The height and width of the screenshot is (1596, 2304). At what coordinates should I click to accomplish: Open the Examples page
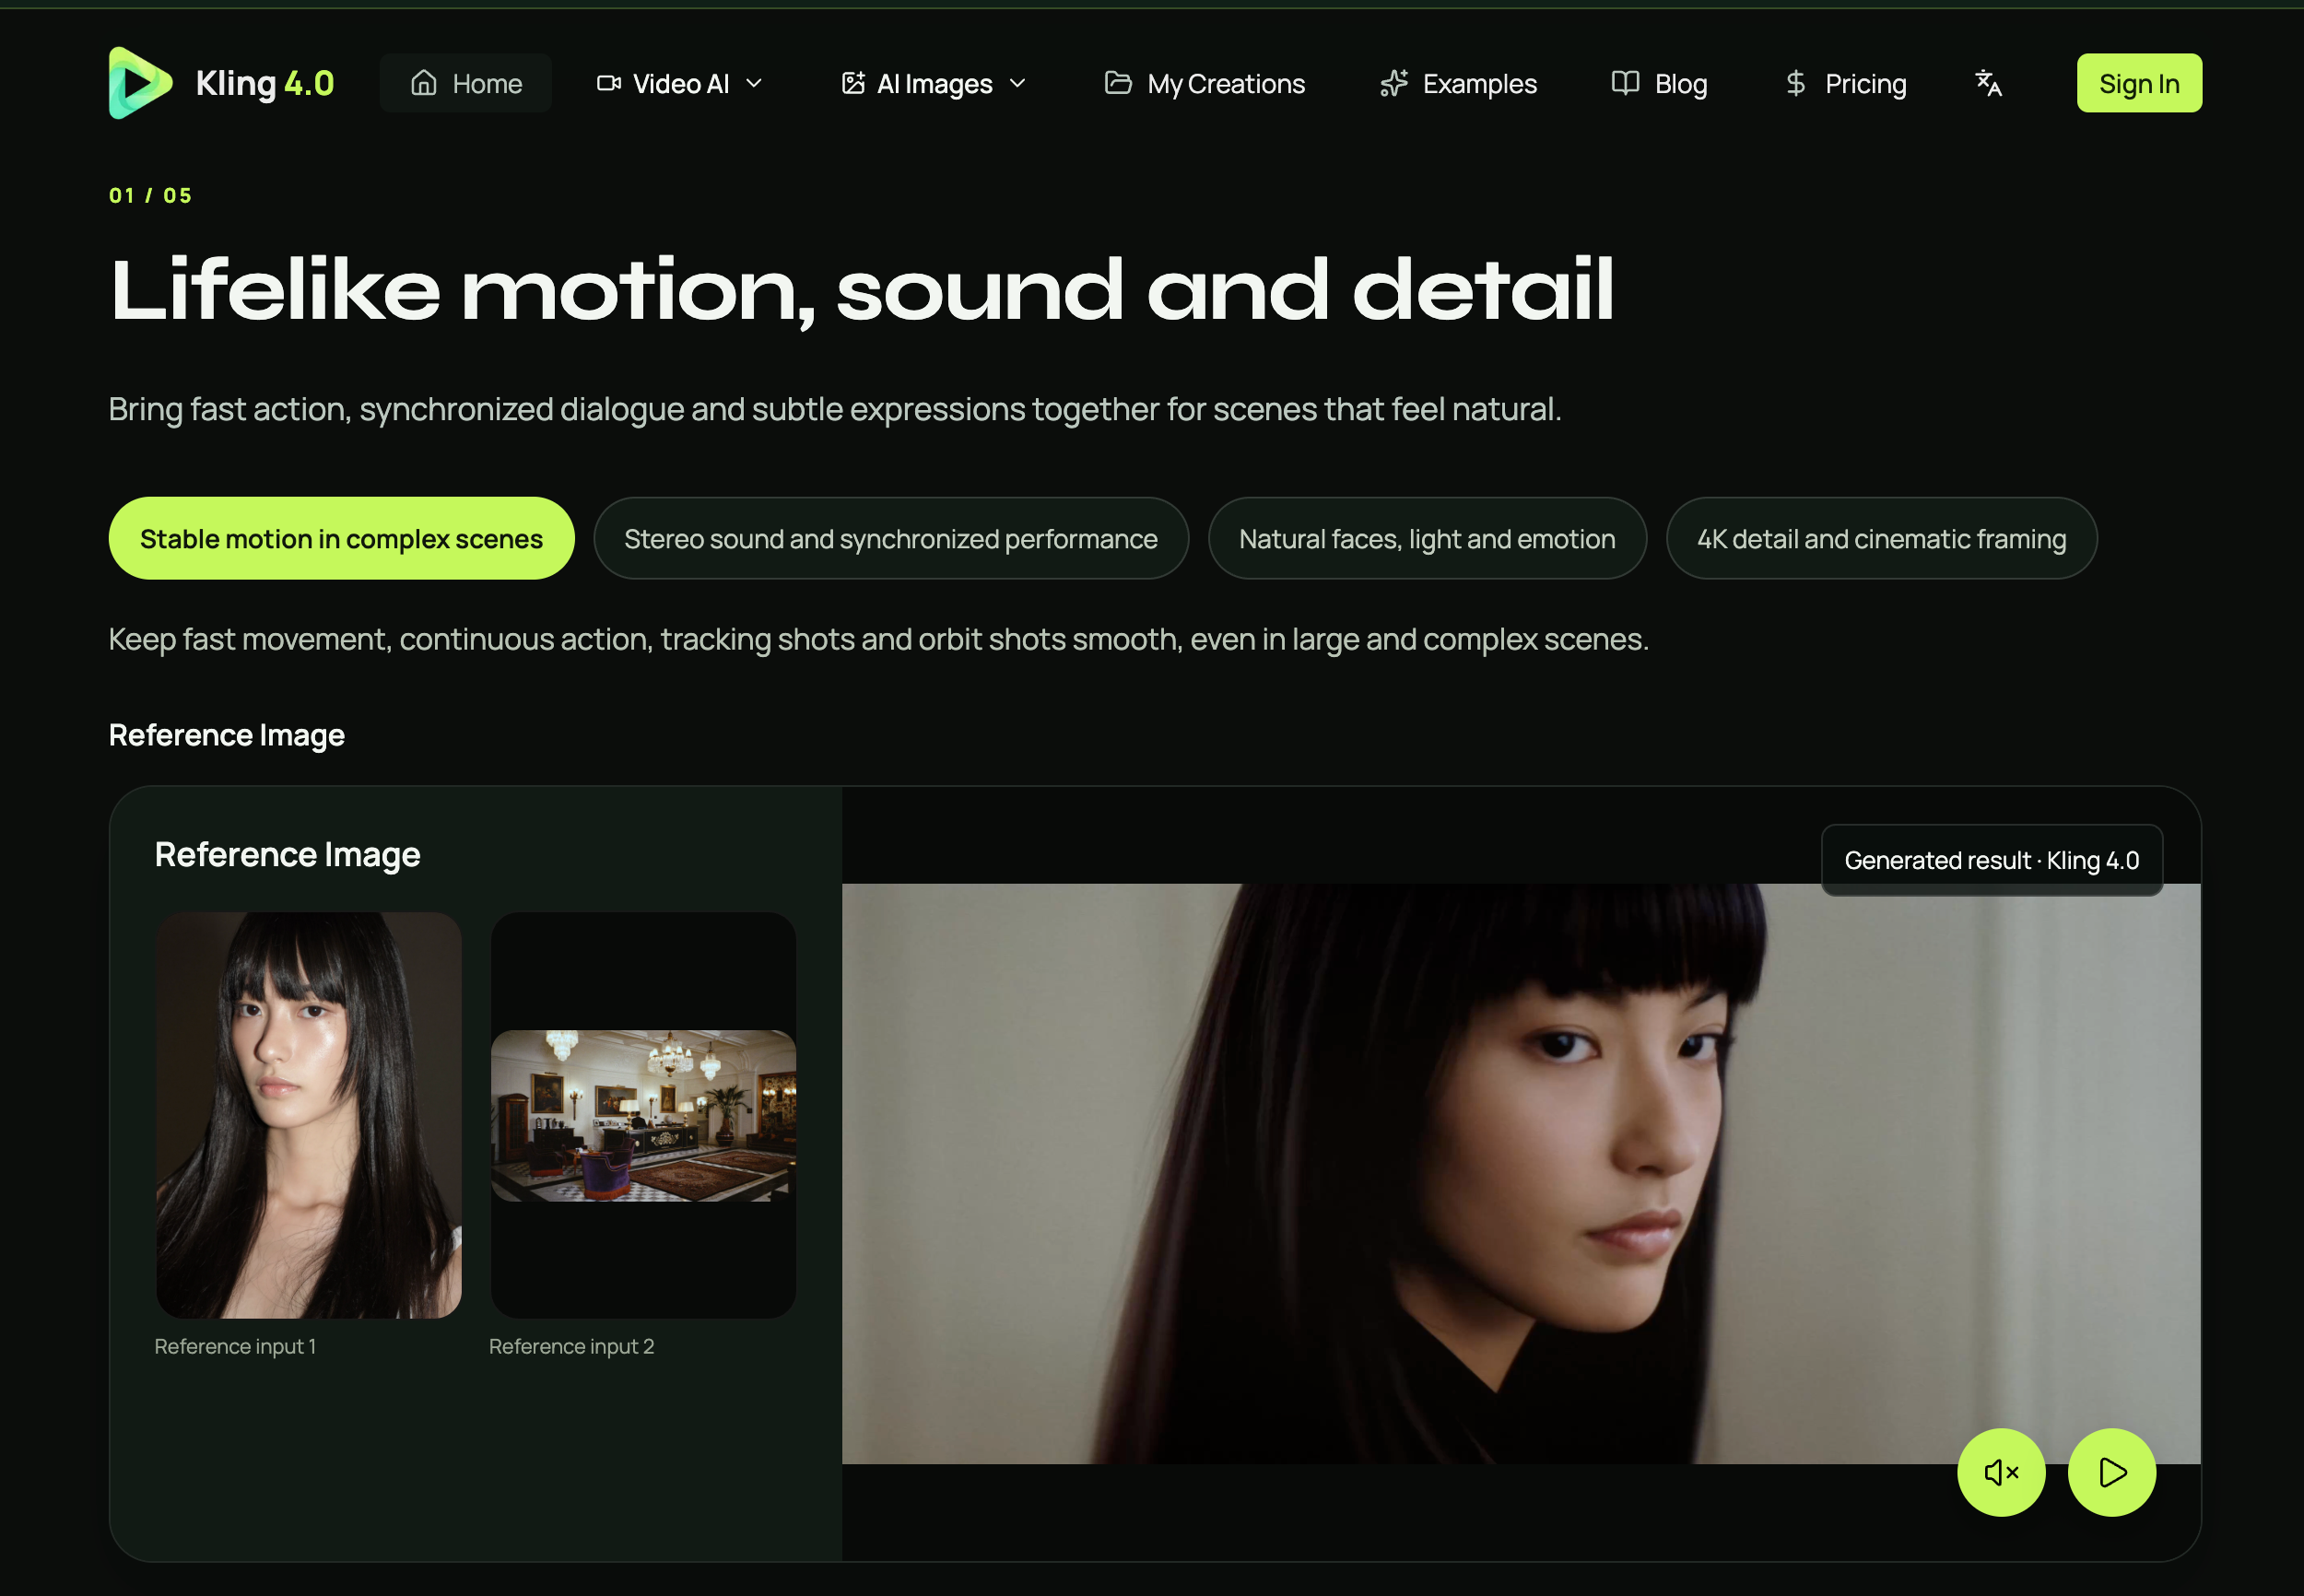[x=1458, y=83]
